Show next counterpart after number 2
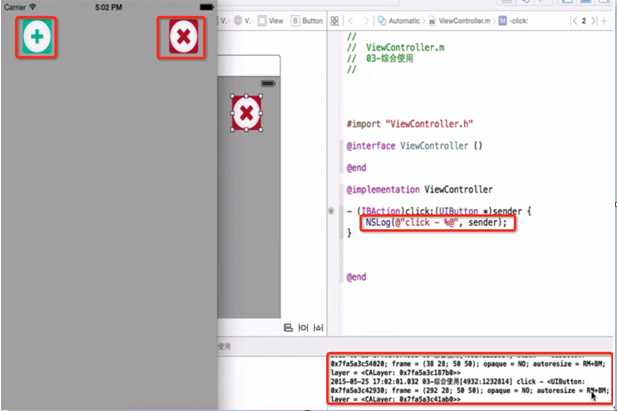The image size is (617, 411). point(594,21)
